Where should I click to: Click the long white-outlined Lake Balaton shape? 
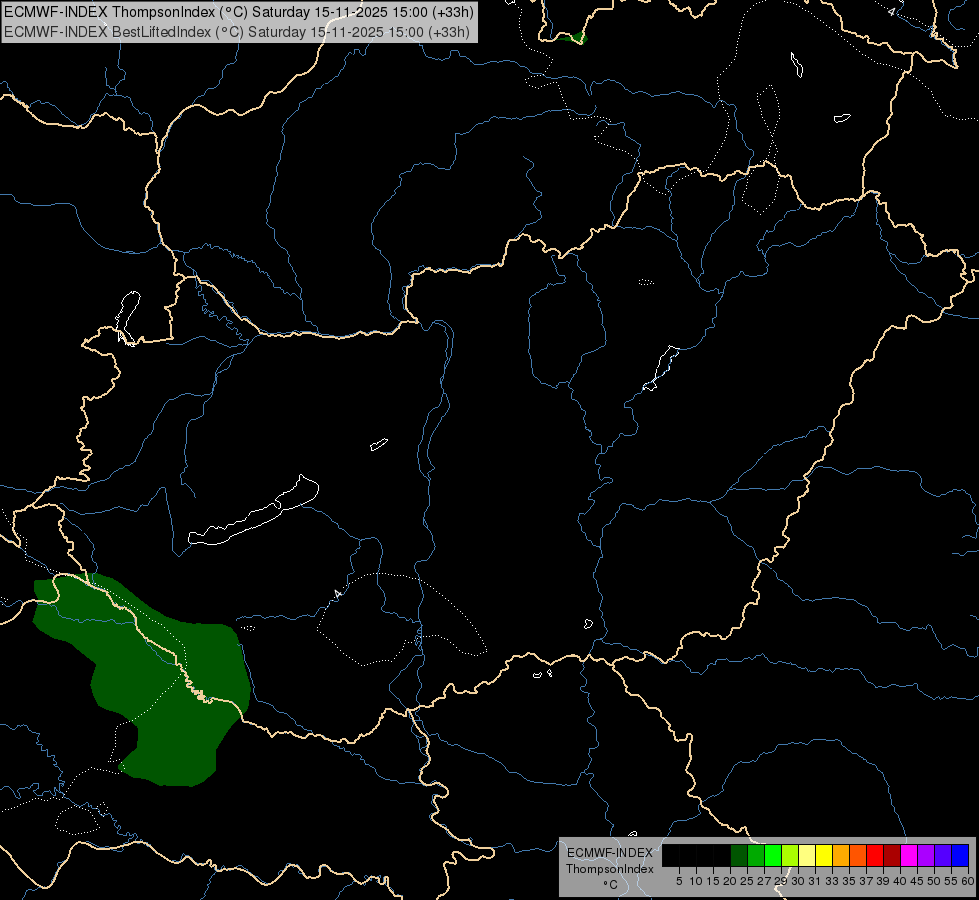[253, 512]
